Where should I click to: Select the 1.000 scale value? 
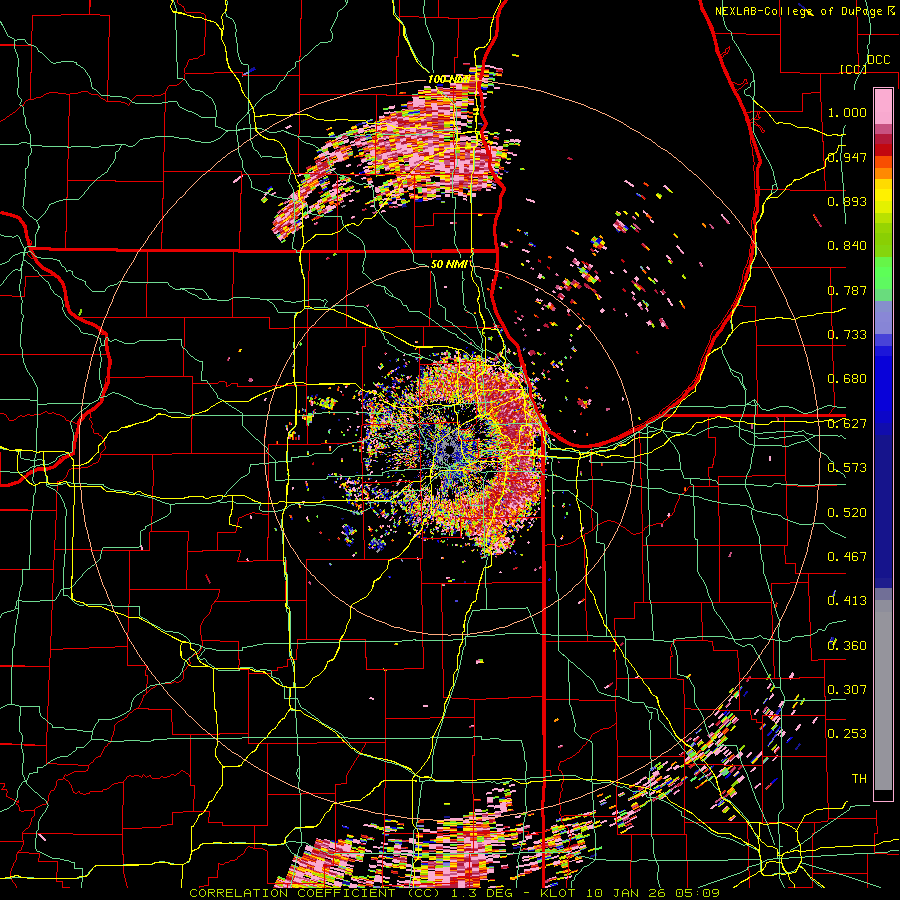click(x=847, y=112)
